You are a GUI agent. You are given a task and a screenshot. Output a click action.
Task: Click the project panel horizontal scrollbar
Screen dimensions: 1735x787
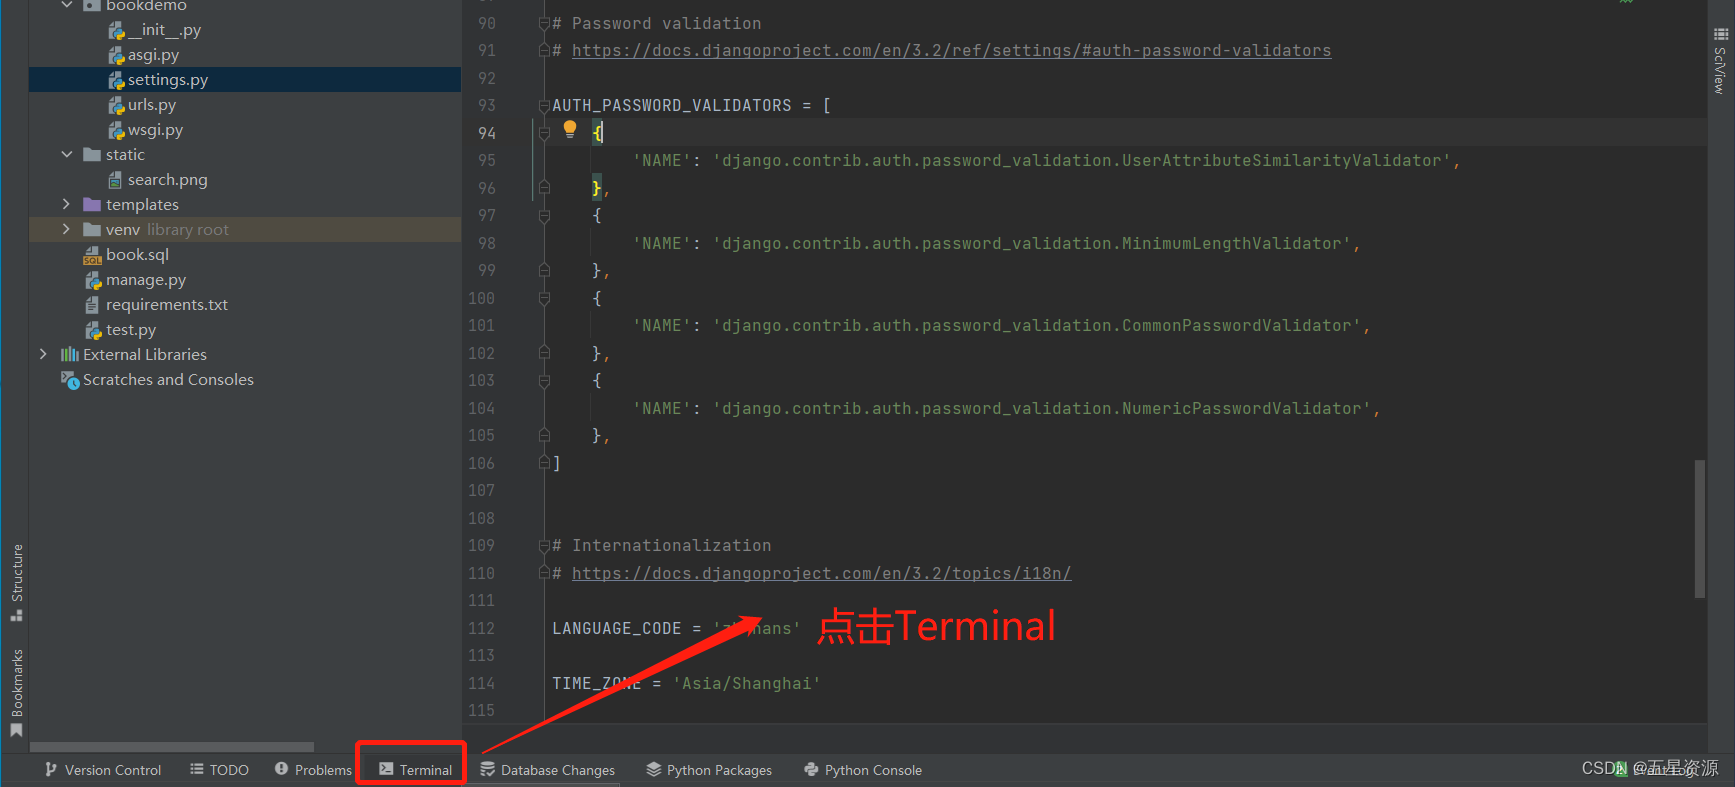point(172,747)
